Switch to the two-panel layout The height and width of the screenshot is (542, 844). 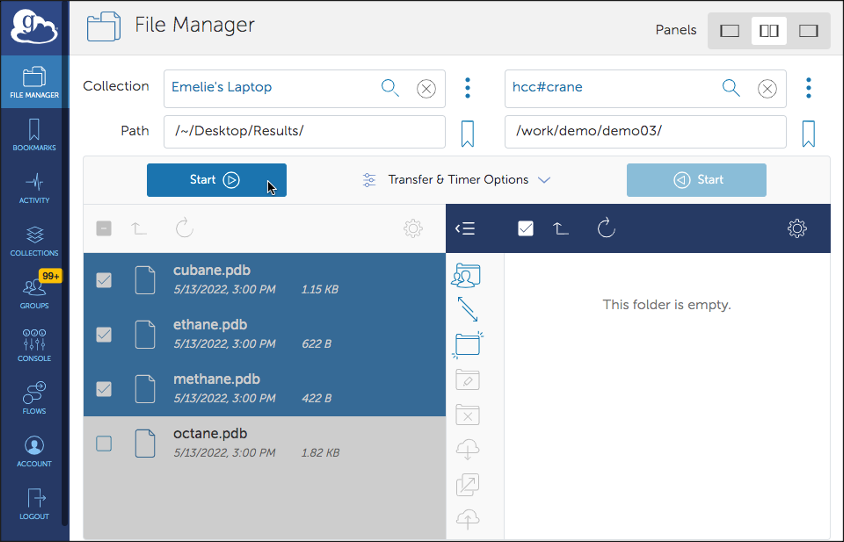(x=769, y=31)
